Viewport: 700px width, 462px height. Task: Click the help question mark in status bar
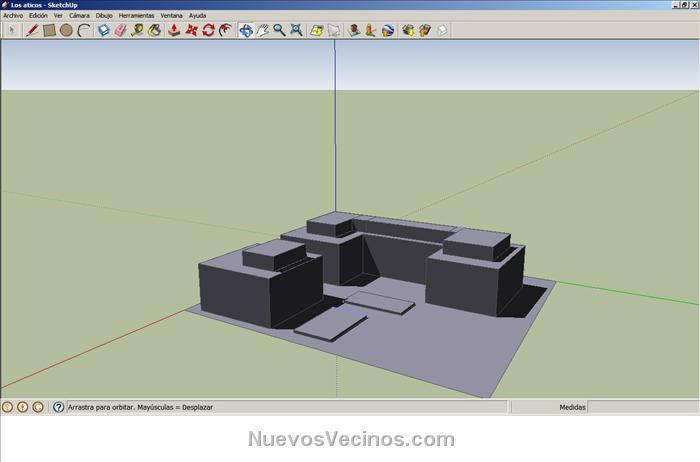(58, 408)
